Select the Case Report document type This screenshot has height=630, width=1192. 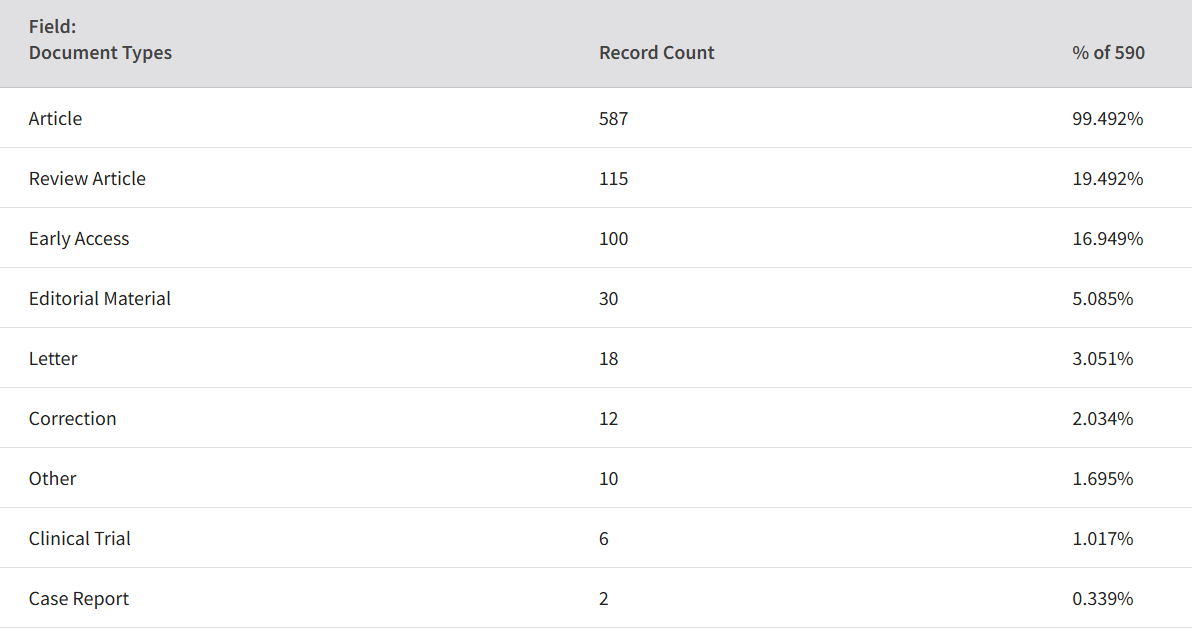click(x=79, y=599)
